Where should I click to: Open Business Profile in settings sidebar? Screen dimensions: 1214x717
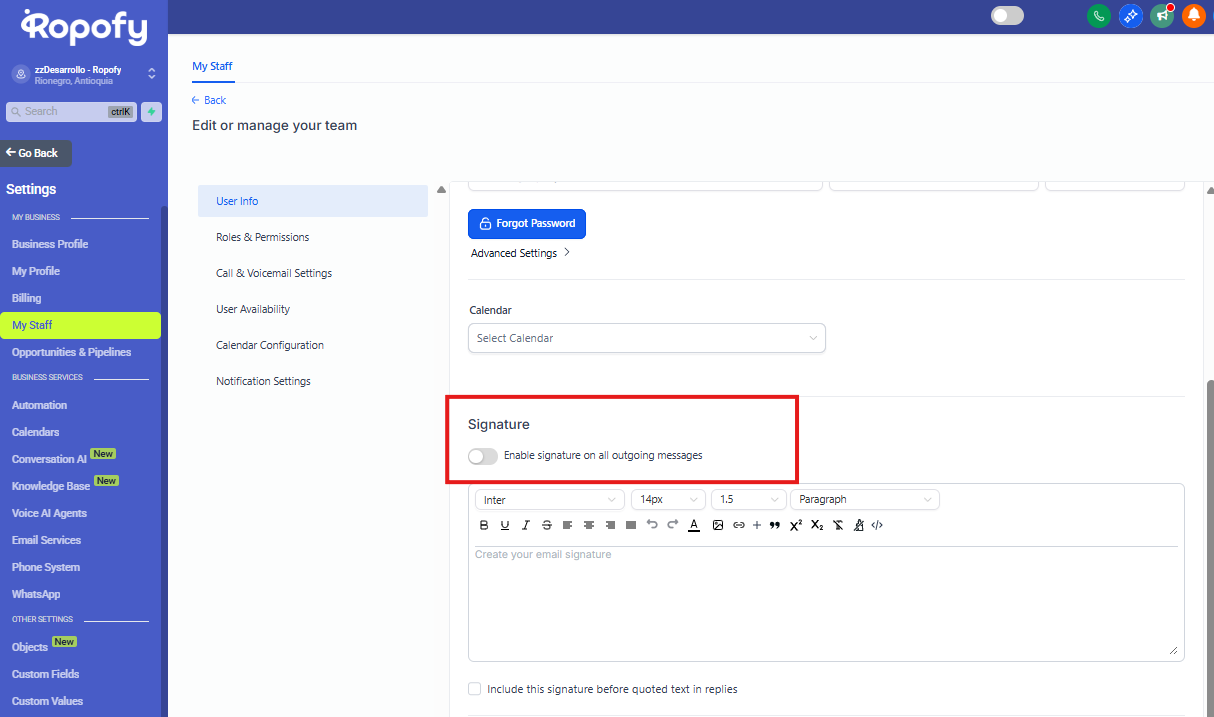click(50, 244)
